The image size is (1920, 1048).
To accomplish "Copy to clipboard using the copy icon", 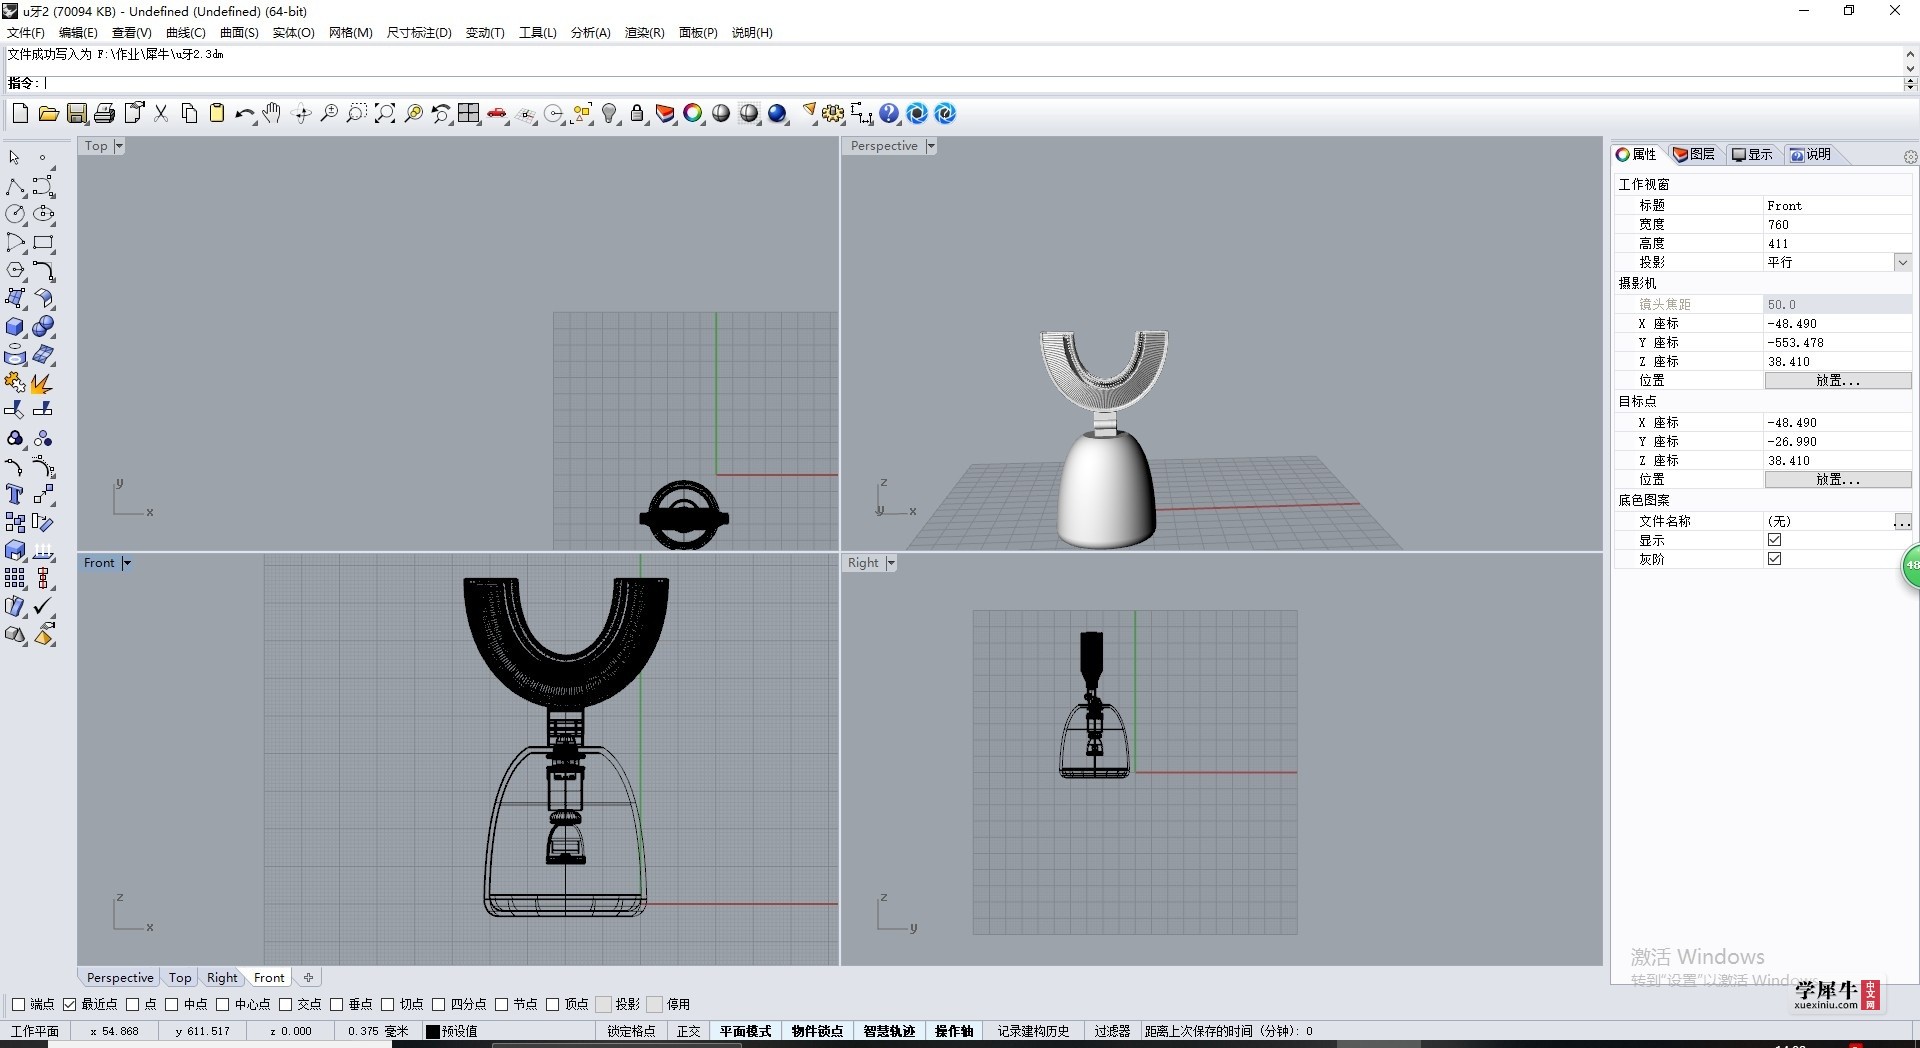I will point(189,113).
